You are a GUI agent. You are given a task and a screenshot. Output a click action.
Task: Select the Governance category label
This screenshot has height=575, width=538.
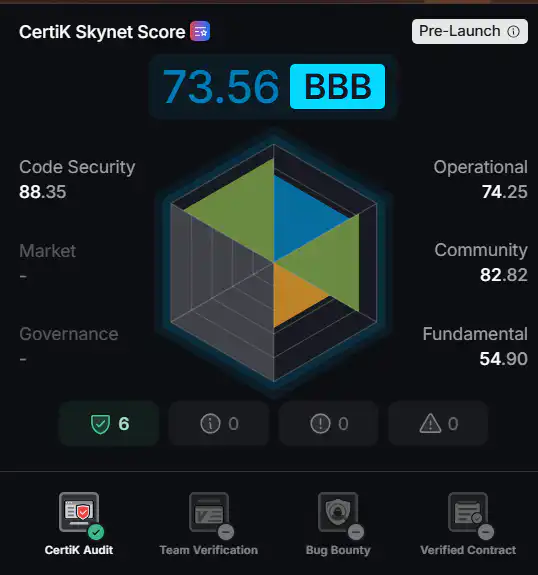pos(69,334)
